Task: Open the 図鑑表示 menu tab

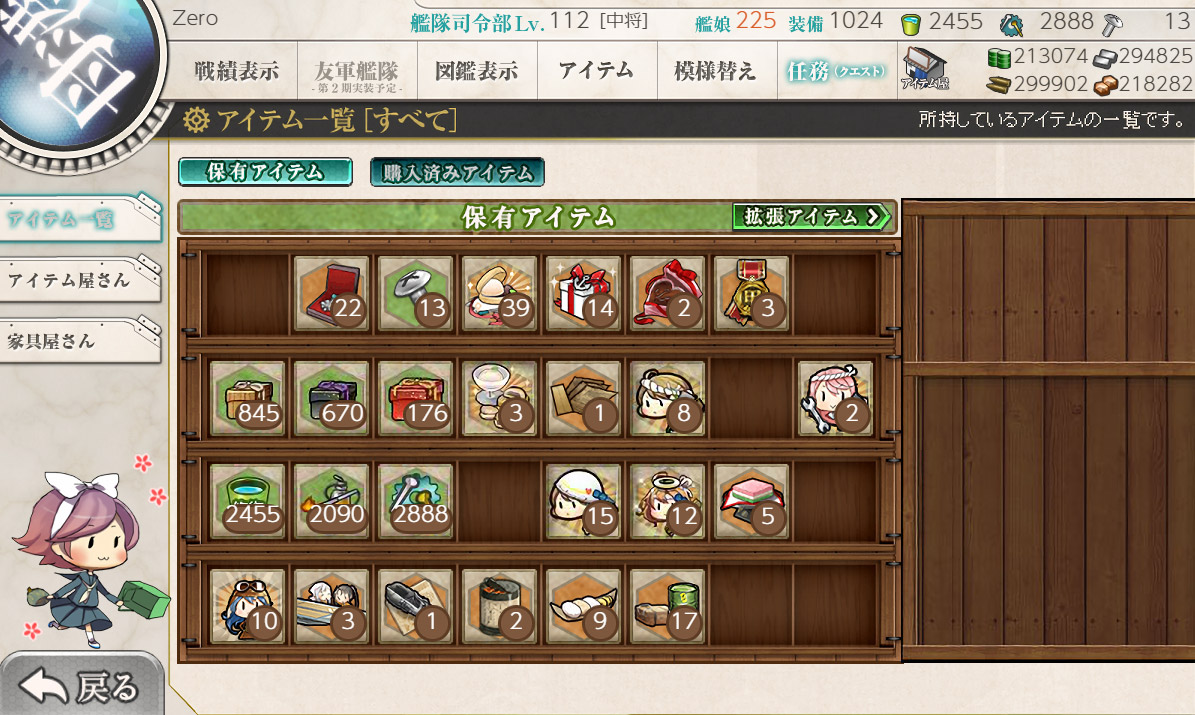Action: [x=477, y=71]
